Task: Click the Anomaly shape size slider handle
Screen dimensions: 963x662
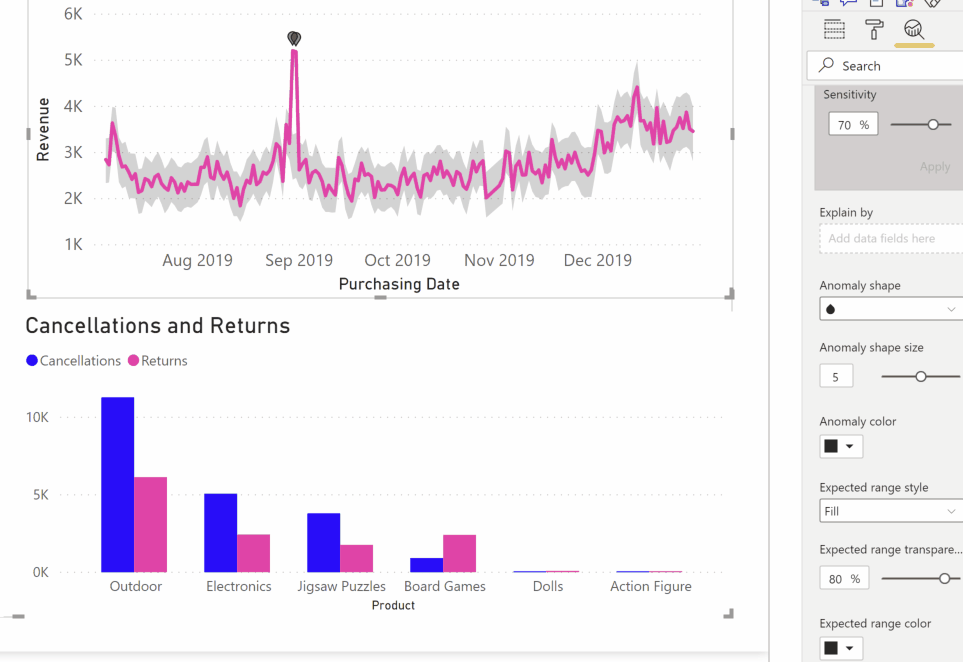Action: pos(921,376)
